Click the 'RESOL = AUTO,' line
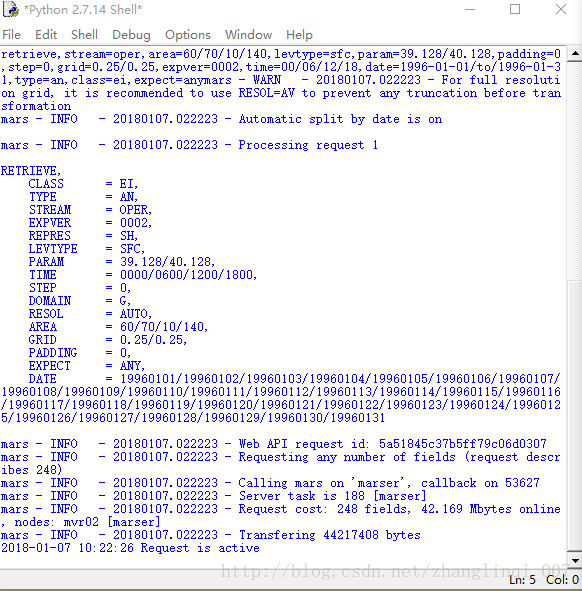This screenshot has height=591, width=582. click(x=90, y=314)
